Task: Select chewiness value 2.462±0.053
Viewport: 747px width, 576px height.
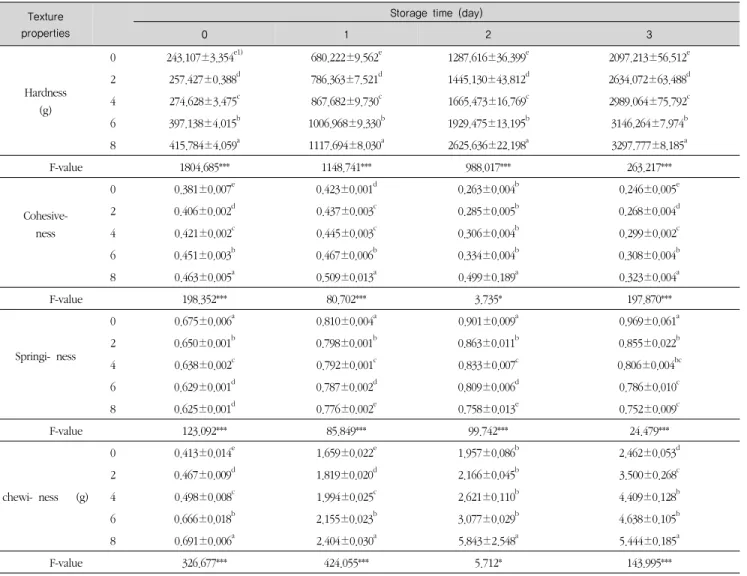Action: [649, 453]
